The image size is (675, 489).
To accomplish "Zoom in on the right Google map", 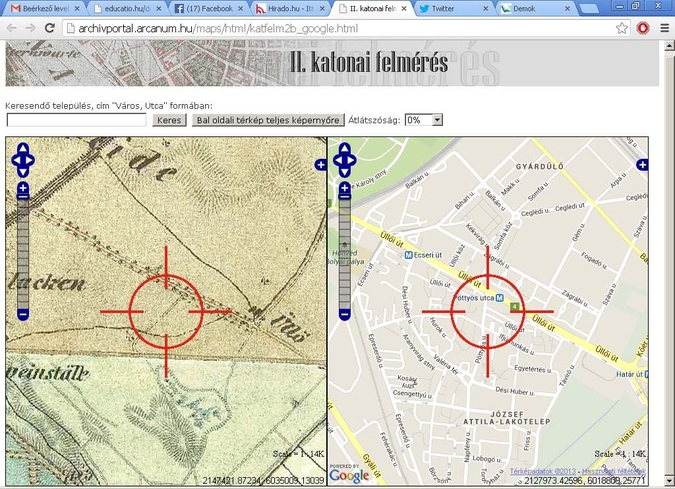I will coord(344,188).
